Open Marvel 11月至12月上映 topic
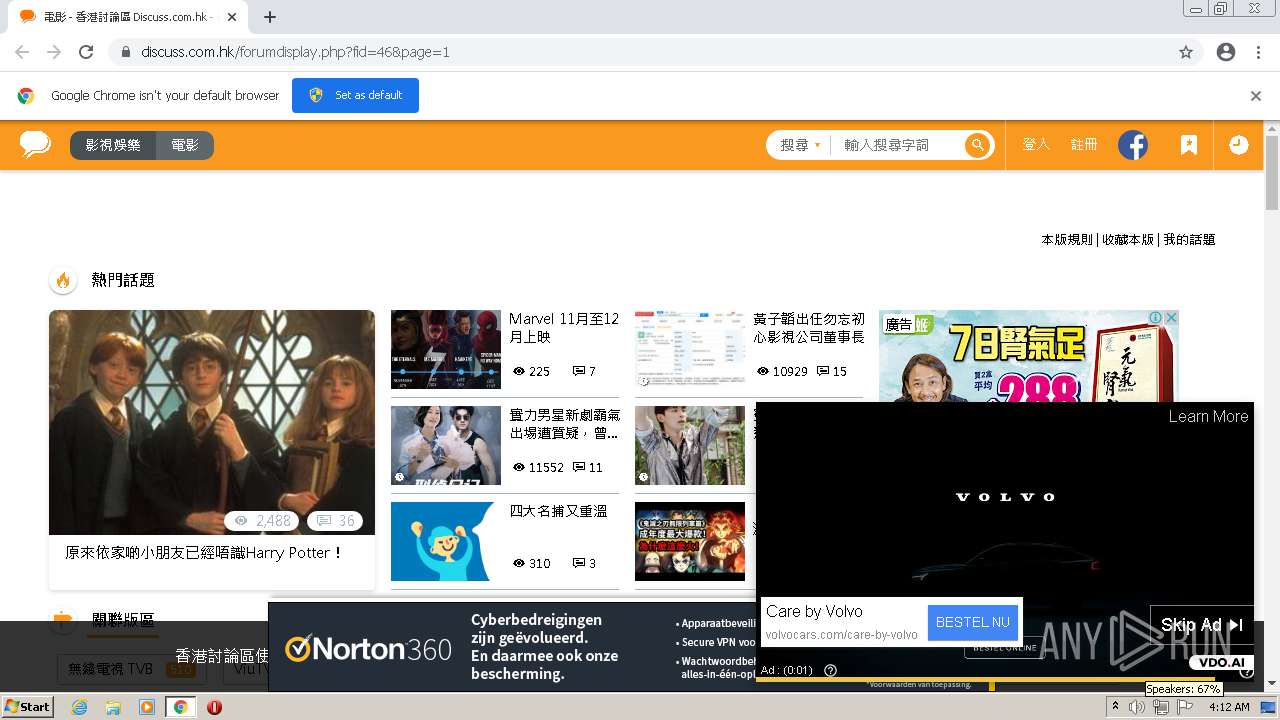This screenshot has height=720, width=1280. pyautogui.click(x=564, y=328)
